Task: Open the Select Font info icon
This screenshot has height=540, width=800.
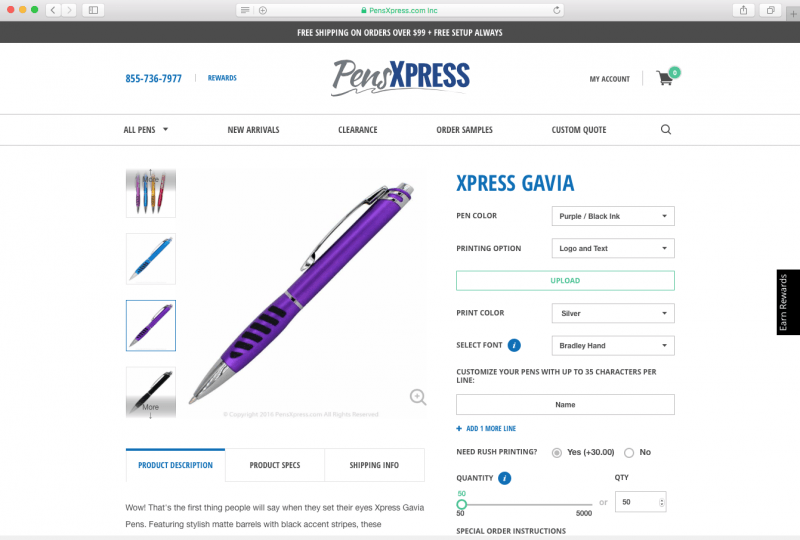Action: [x=514, y=346]
